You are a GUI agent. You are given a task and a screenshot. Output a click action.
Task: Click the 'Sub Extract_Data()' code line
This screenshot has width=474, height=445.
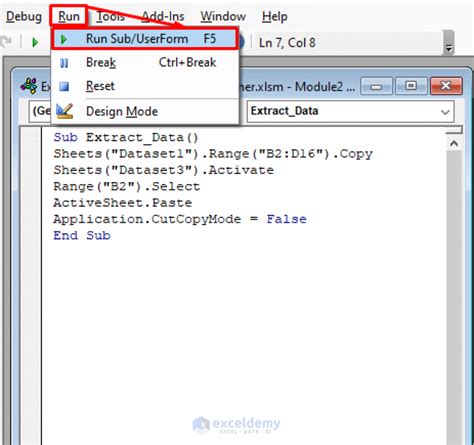(x=126, y=138)
